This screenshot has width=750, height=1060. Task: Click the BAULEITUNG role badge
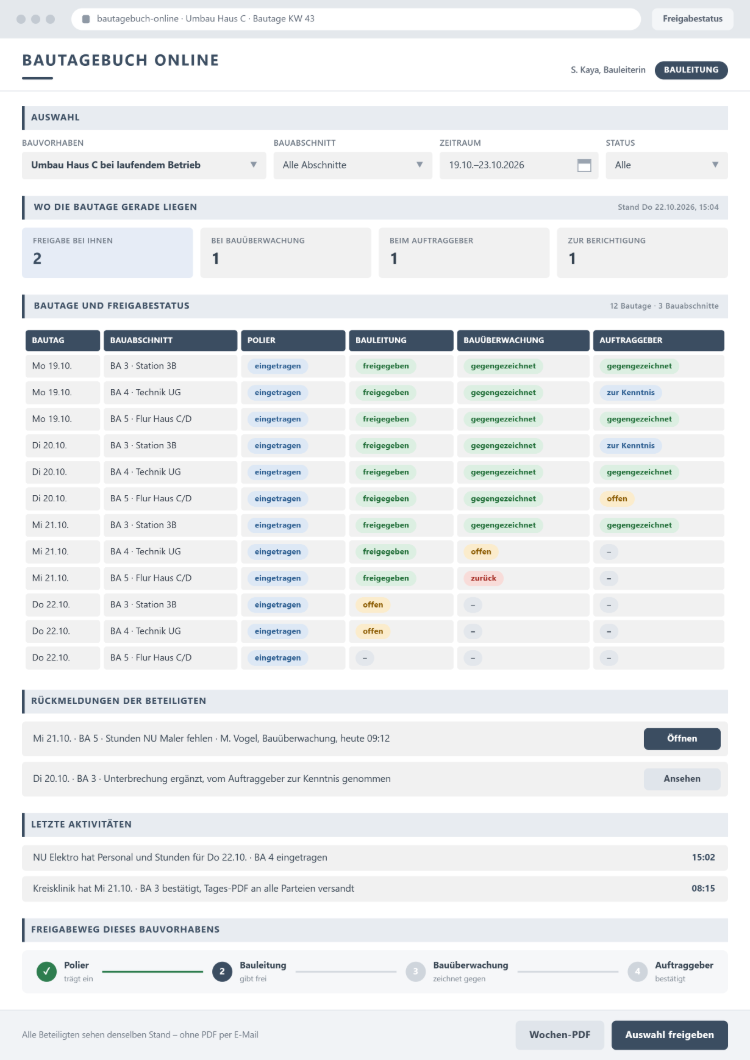[x=691, y=70]
